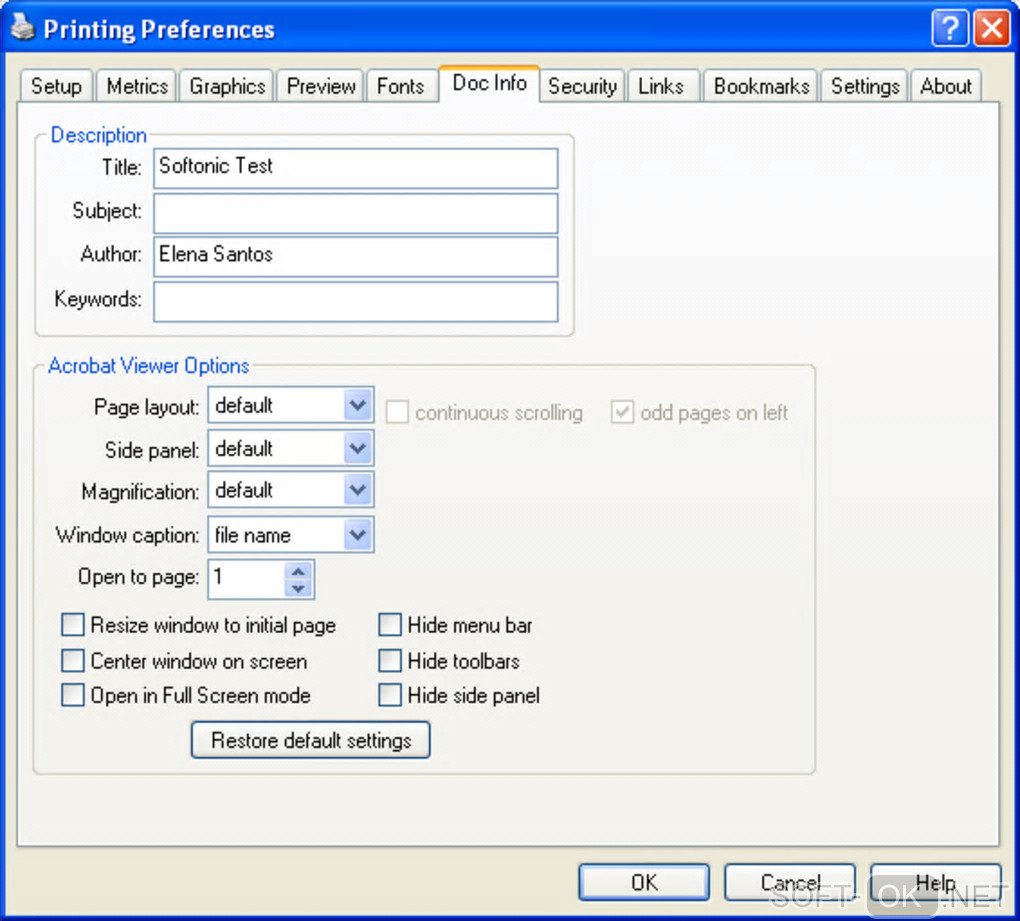Confirm with the OK button
1020x921 pixels.
tap(644, 883)
